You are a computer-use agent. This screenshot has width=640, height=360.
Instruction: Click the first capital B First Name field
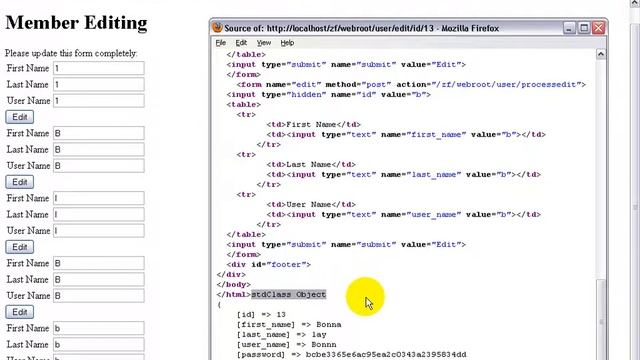[99, 133]
